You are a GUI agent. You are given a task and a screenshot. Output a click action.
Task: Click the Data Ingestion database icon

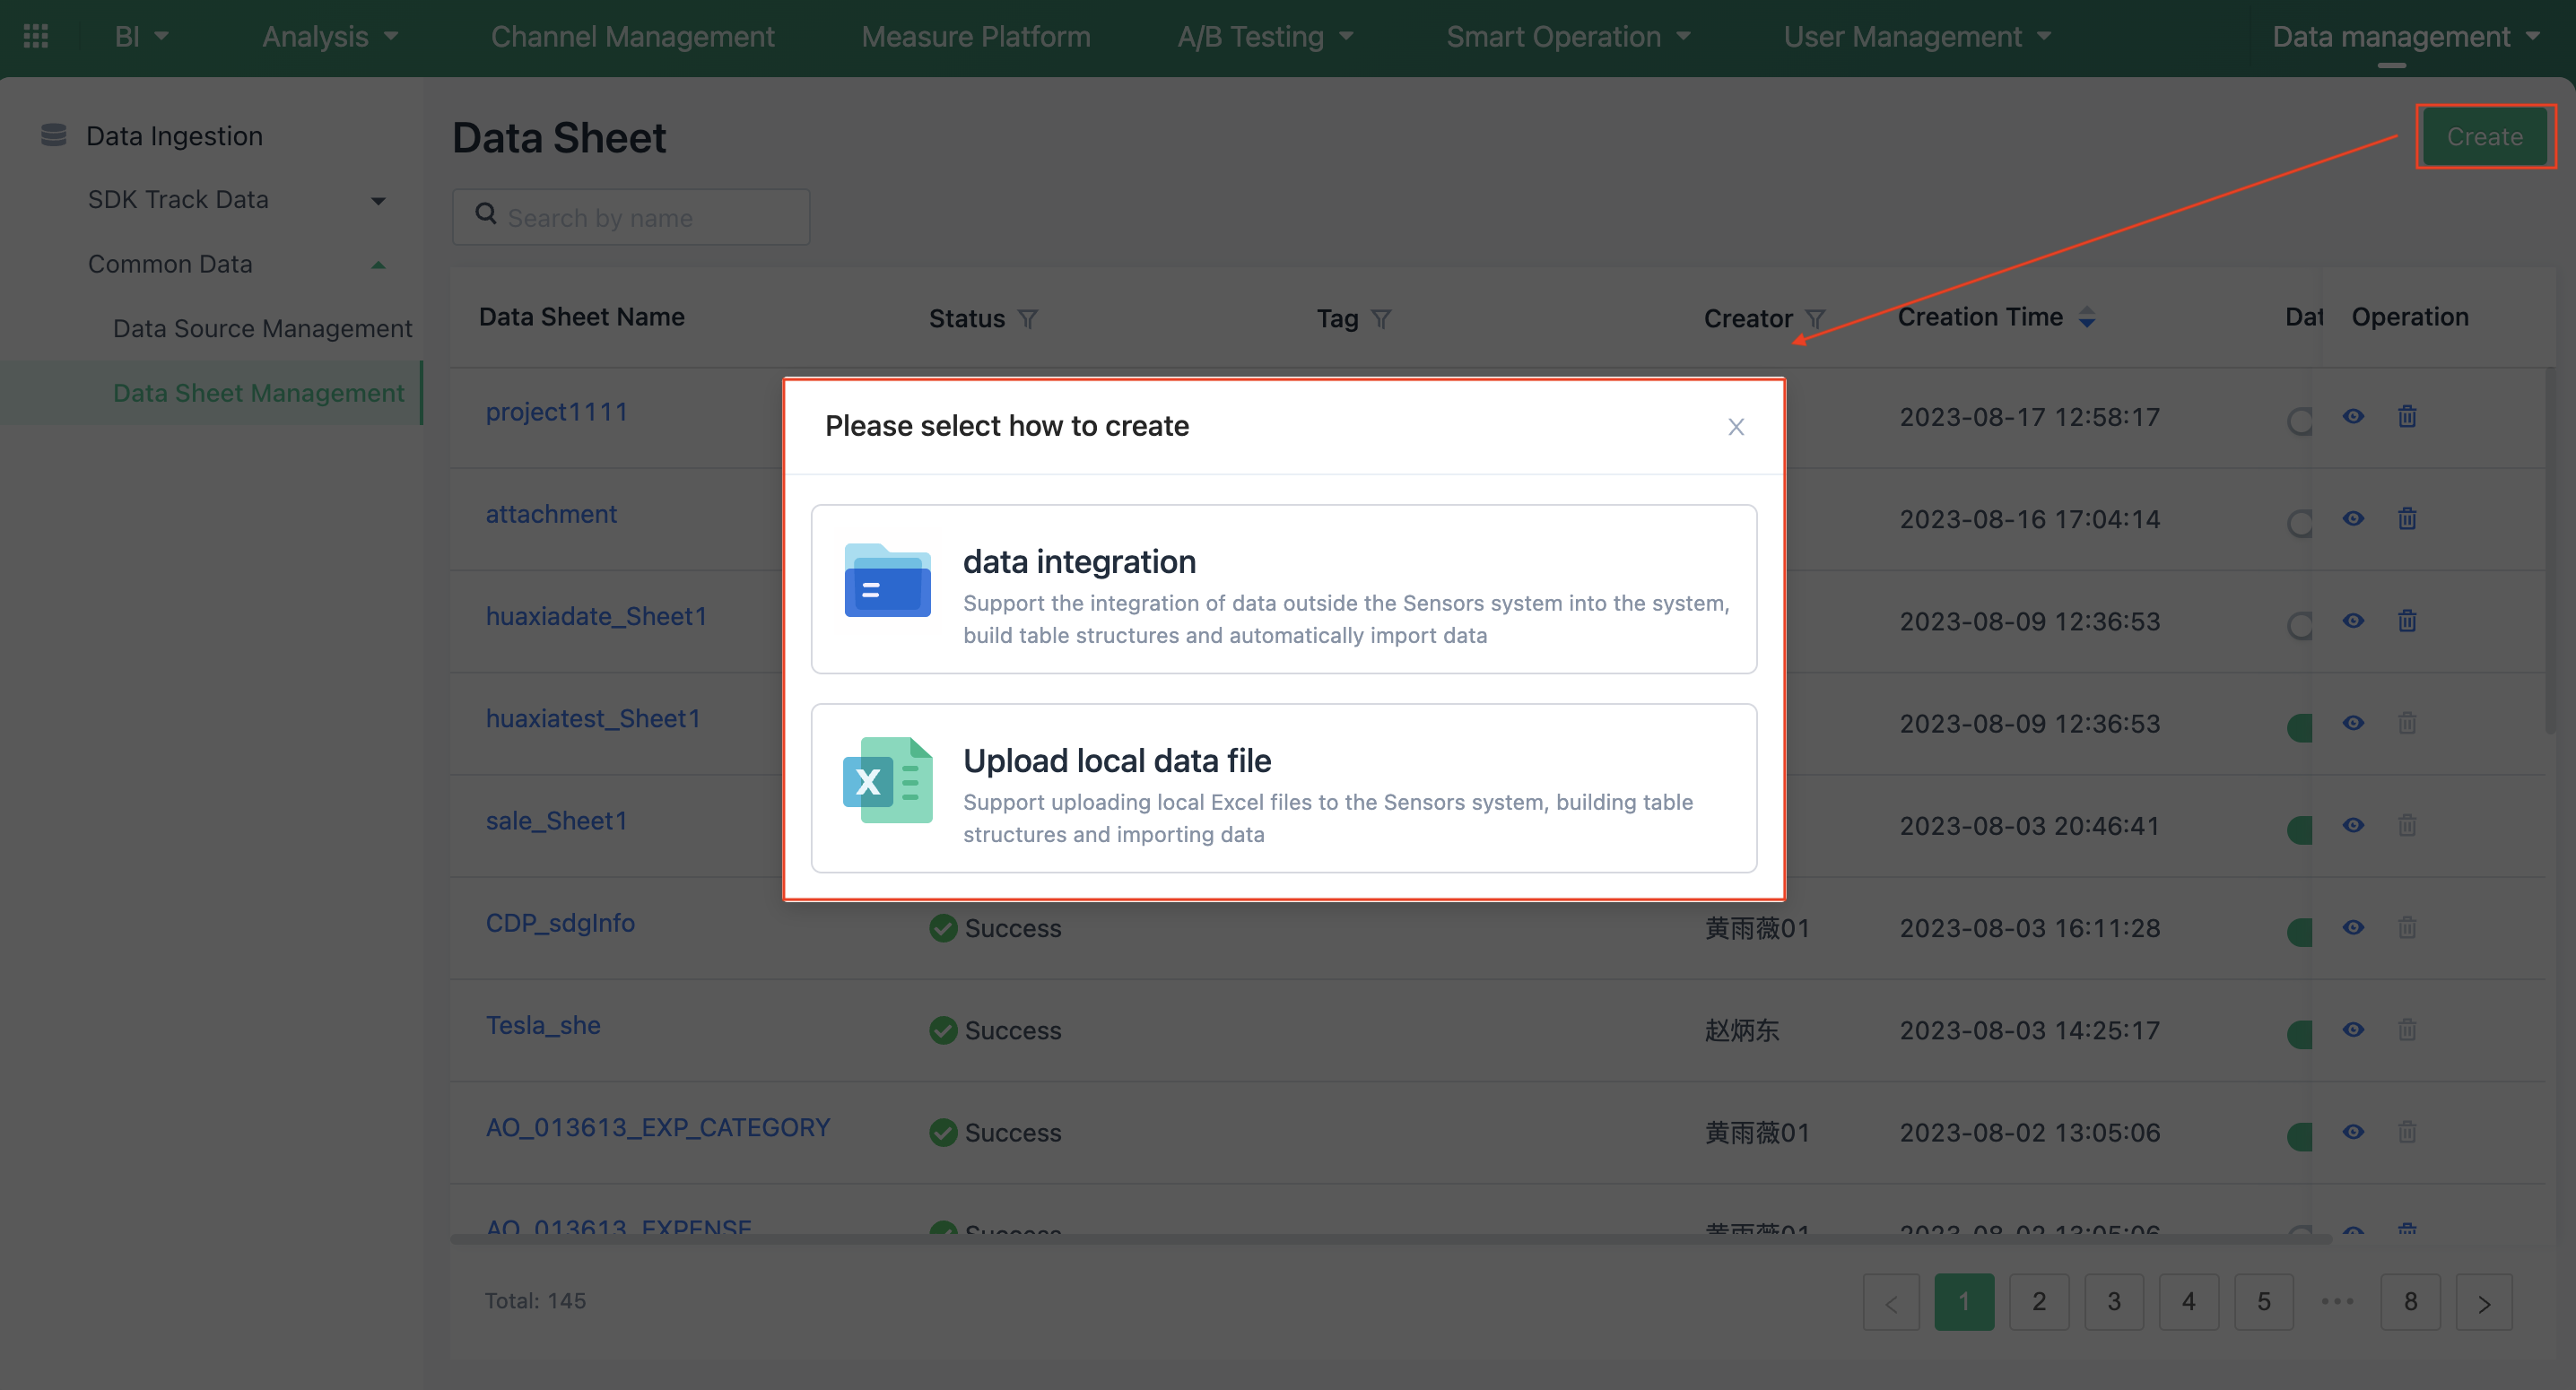tap(52, 134)
